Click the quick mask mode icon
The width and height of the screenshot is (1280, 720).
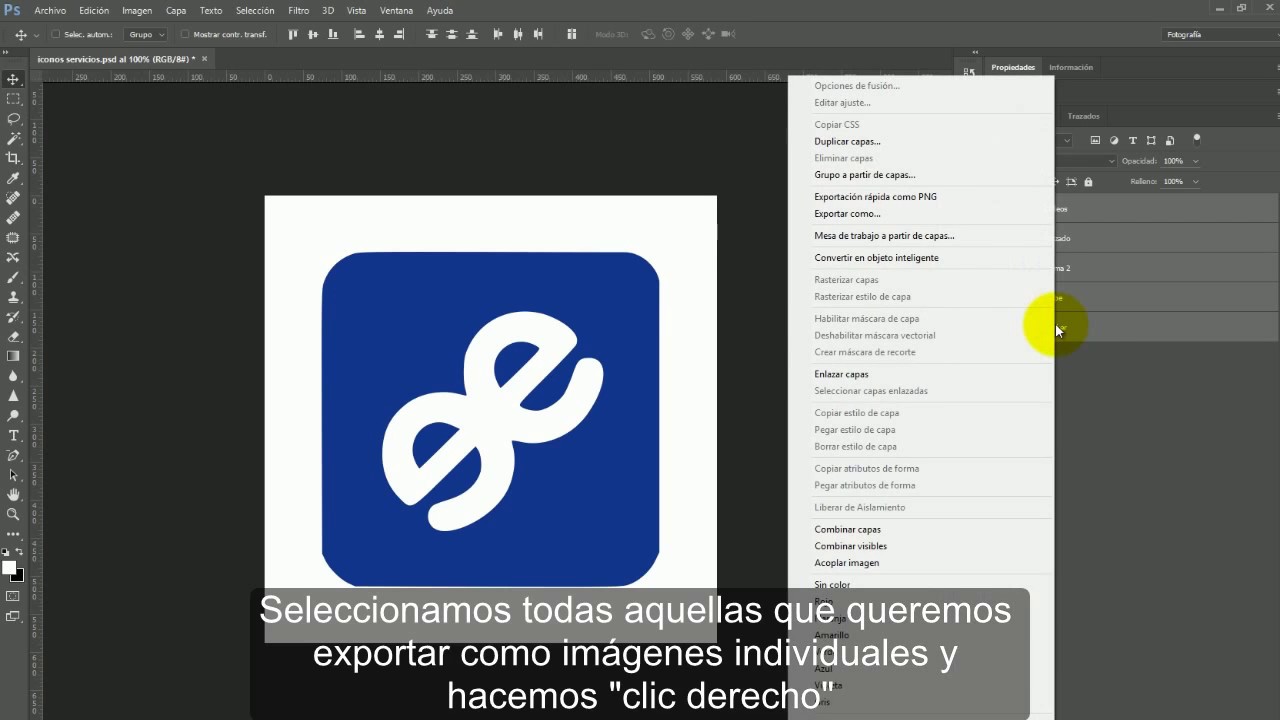[13, 596]
